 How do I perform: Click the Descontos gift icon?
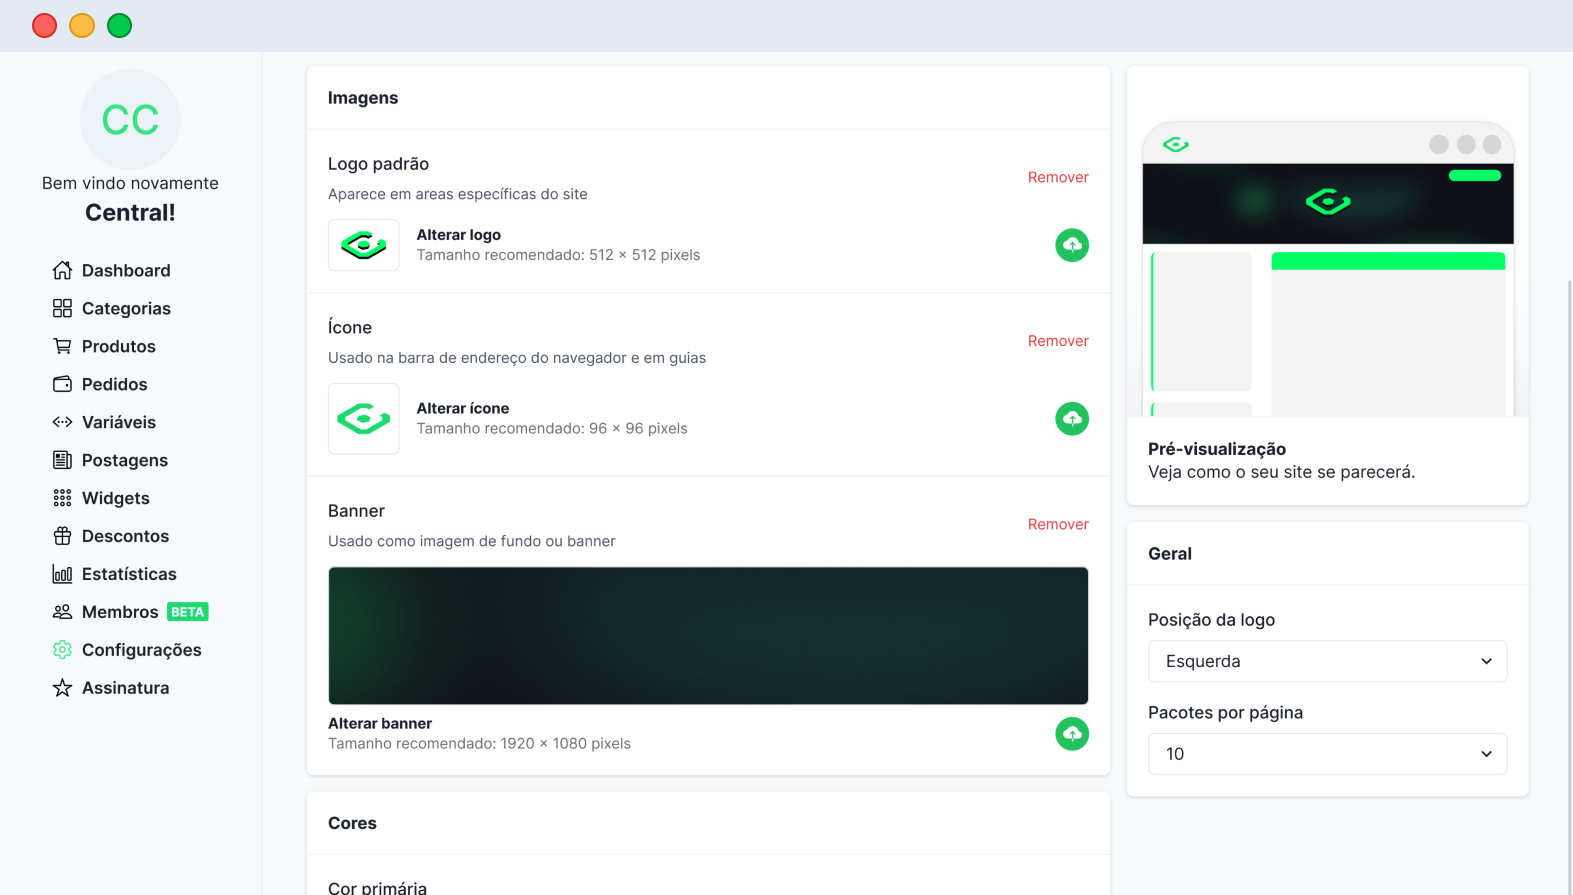pos(62,536)
